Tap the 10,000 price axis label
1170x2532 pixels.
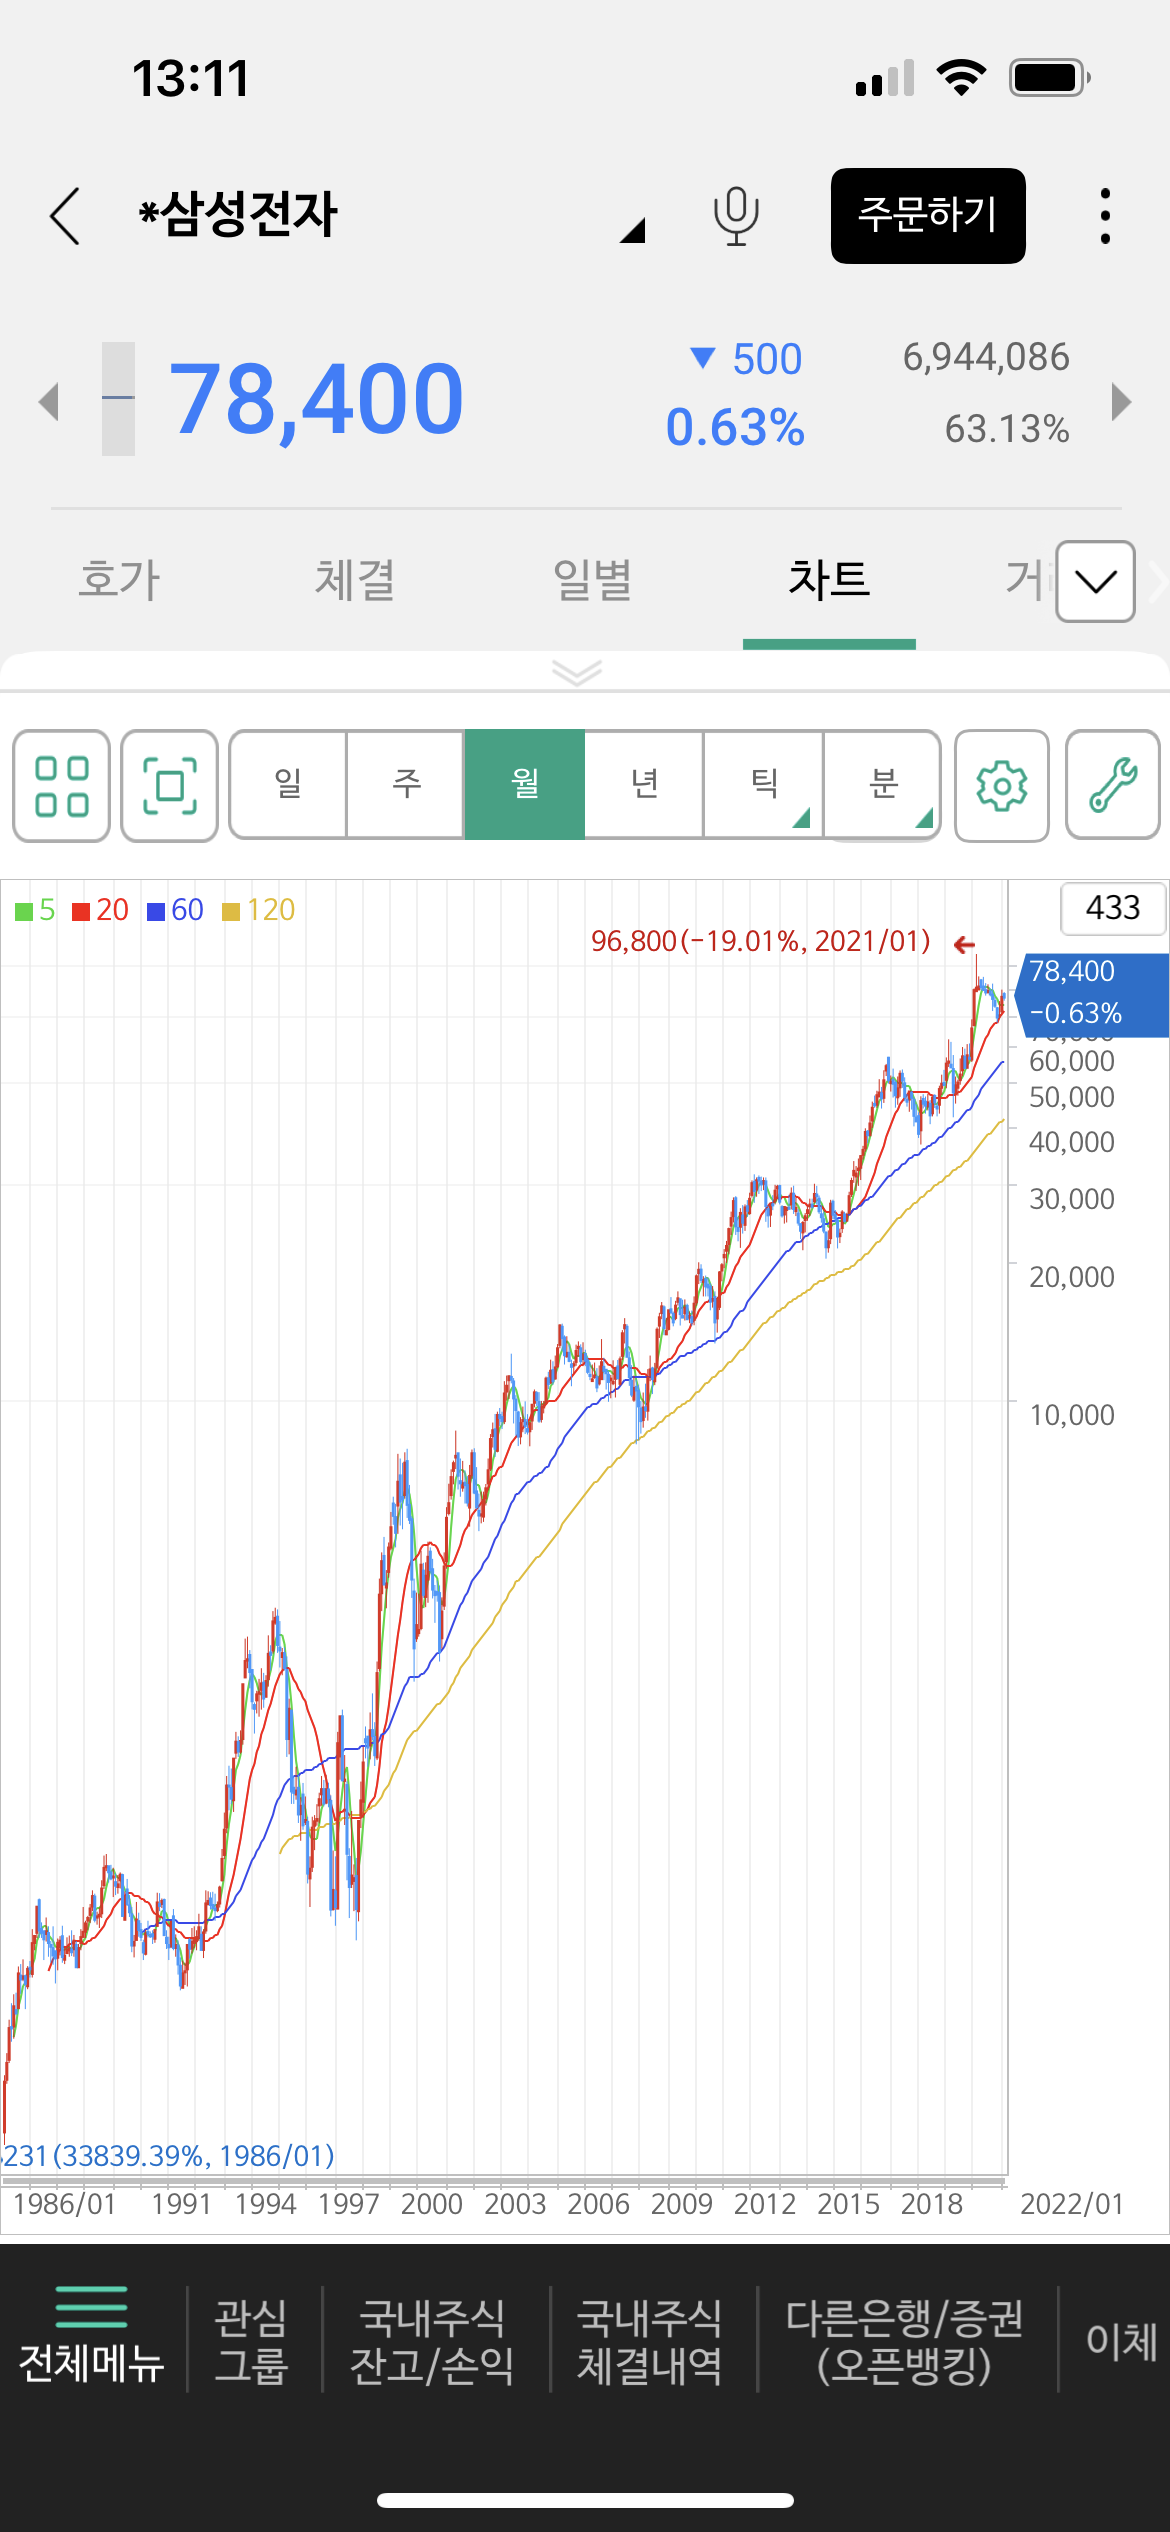pos(1072,1415)
